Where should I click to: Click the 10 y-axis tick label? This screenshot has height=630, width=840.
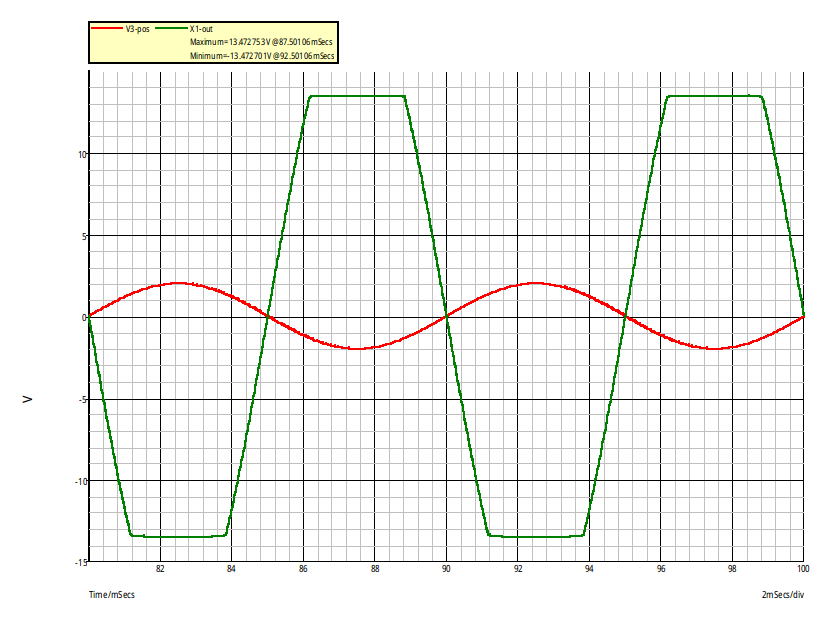[81, 155]
